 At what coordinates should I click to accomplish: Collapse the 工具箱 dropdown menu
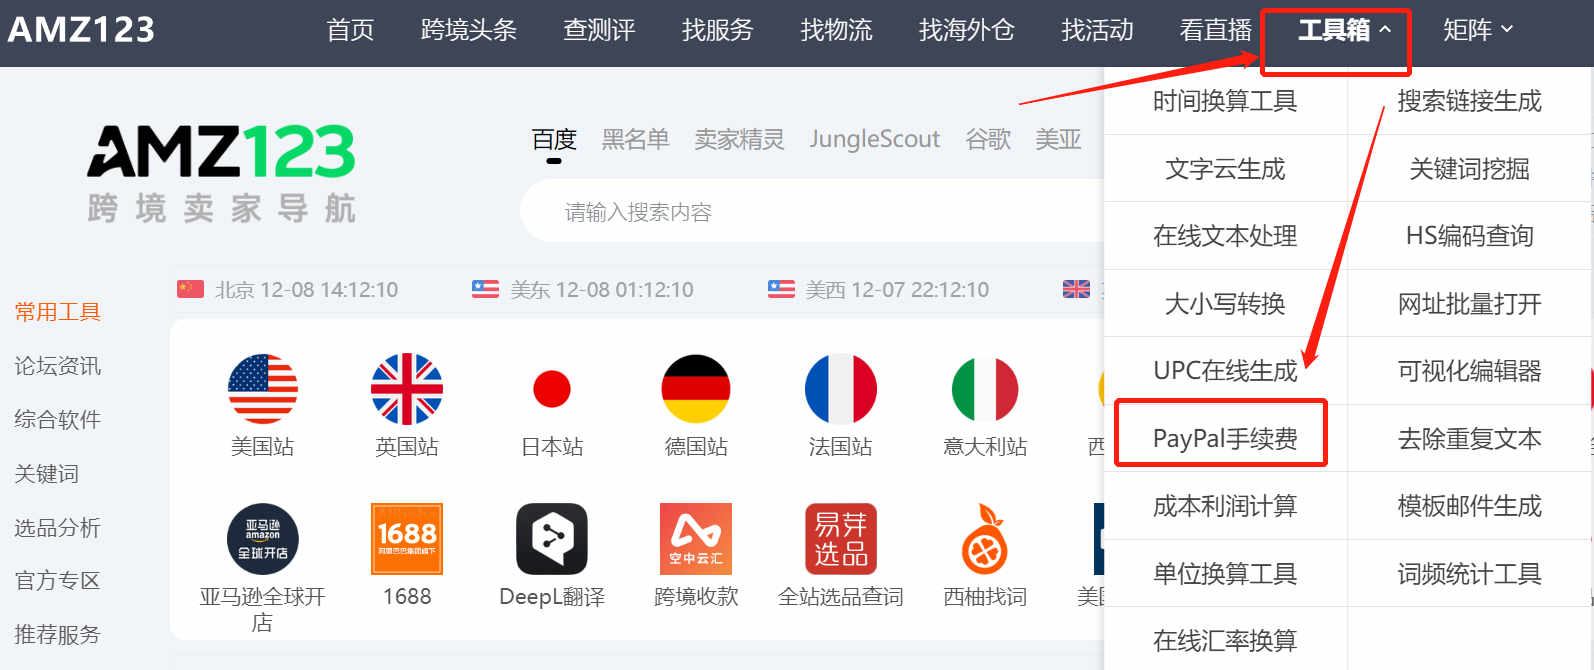pos(1344,30)
